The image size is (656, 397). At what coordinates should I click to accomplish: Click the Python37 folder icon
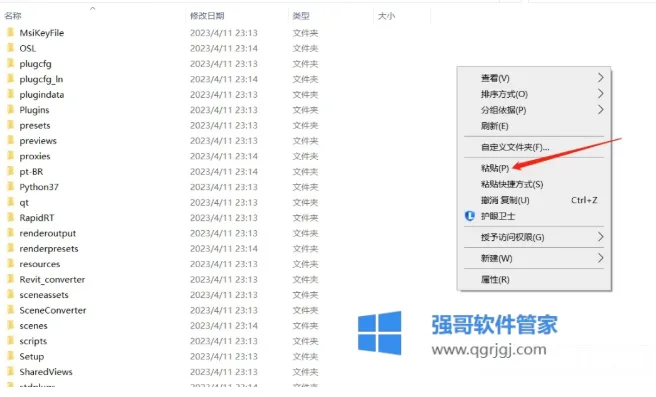pos(11,187)
